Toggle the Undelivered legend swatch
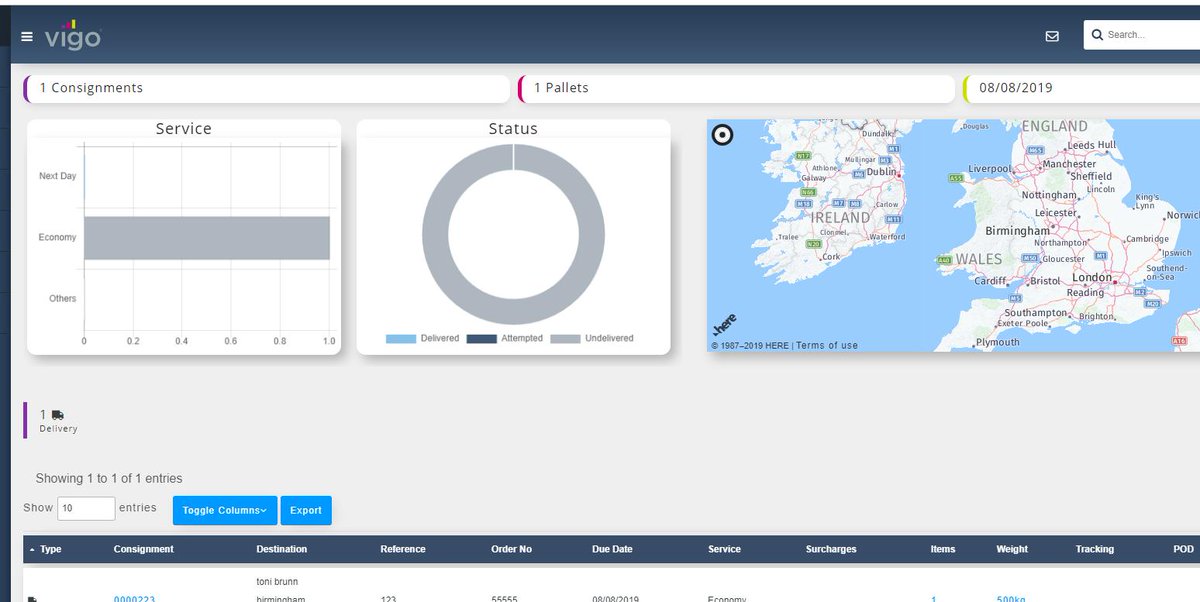This screenshot has width=1200, height=602. 565,338
